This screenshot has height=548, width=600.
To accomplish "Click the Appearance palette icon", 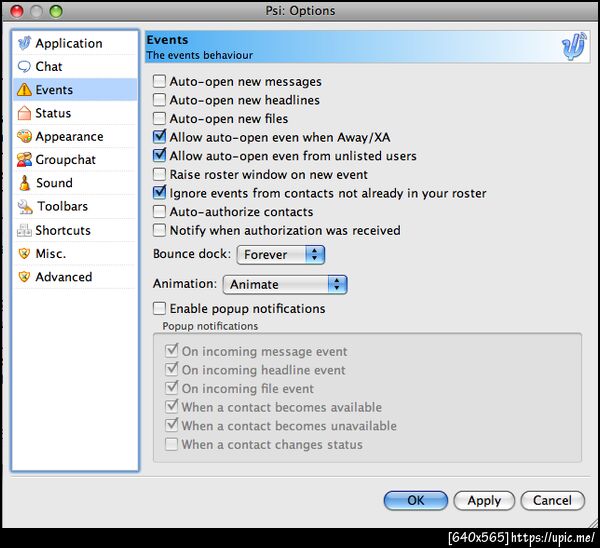I will (24, 136).
